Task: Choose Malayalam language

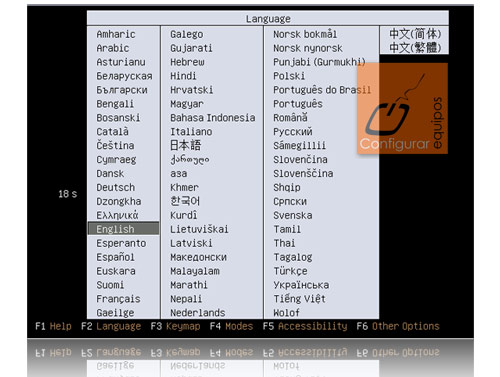Action: point(195,271)
